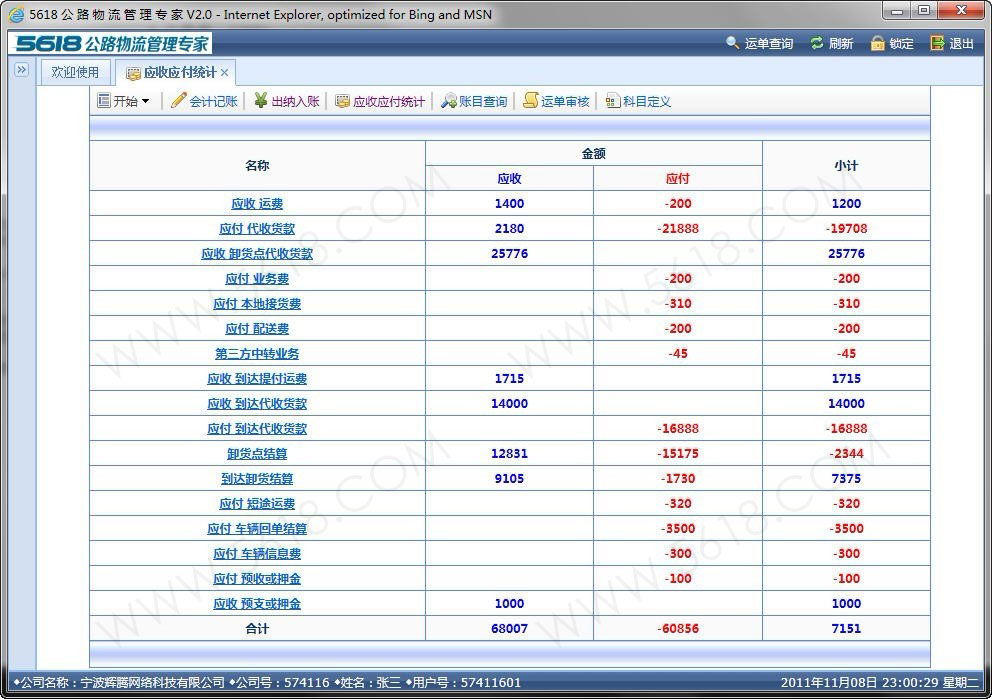Switch to the 欢迎使用 tab
992x699 pixels.
pos(76,72)
